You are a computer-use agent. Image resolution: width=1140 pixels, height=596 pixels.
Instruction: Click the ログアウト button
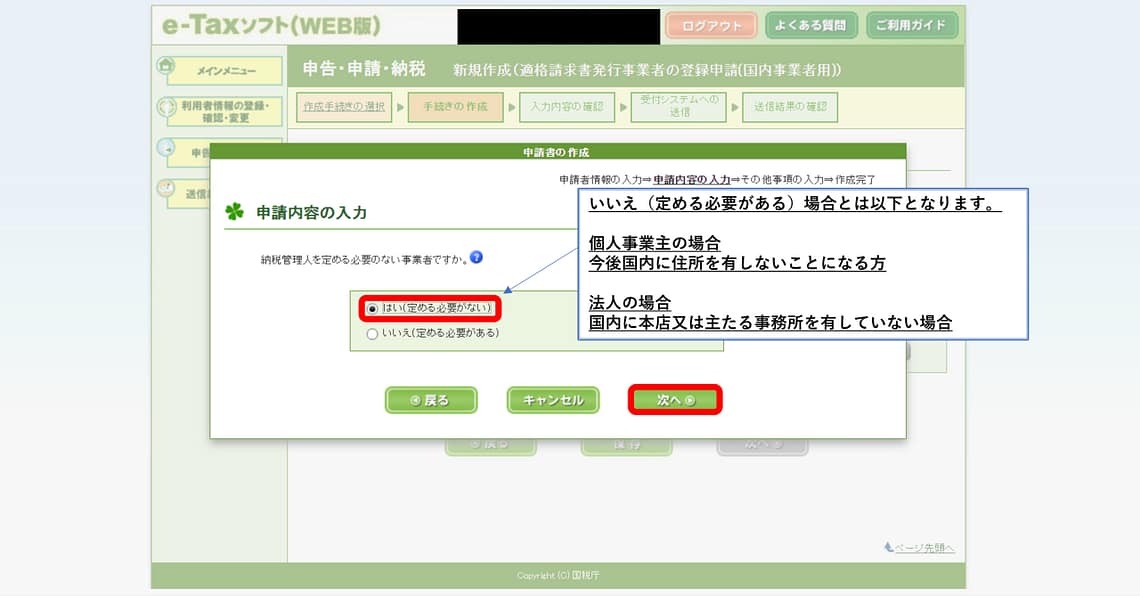pos(711,26)
